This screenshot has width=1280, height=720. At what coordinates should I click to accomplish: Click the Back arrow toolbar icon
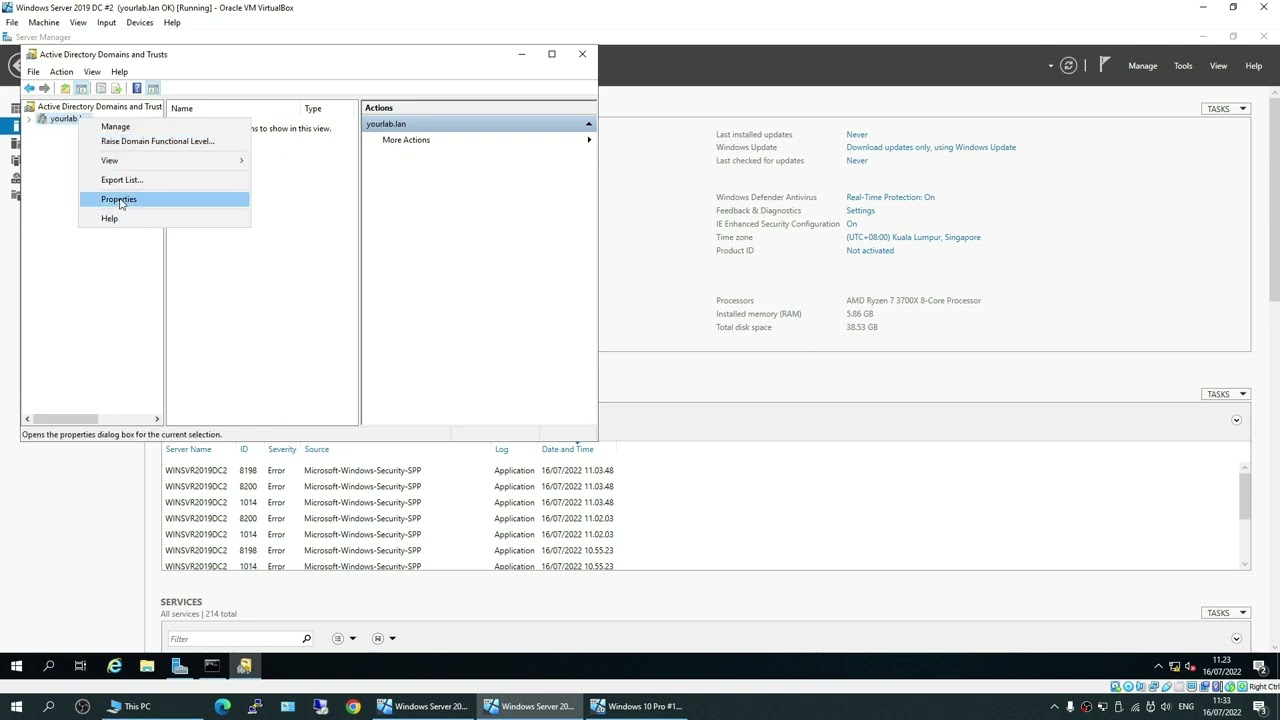tap(29, 89)
